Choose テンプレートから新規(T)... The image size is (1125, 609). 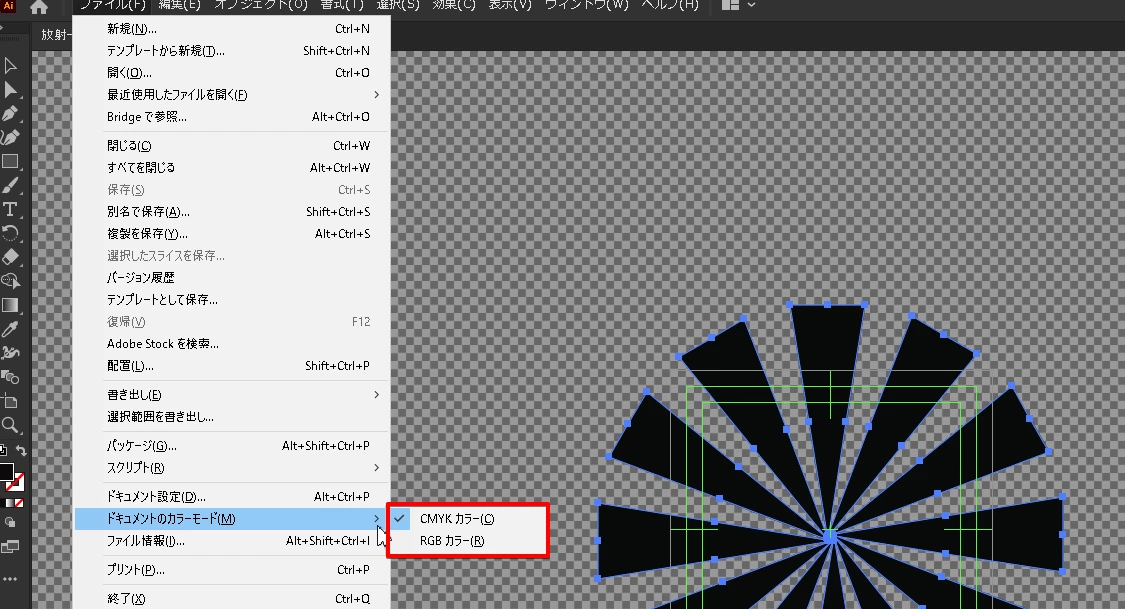(x=232, y=51)
